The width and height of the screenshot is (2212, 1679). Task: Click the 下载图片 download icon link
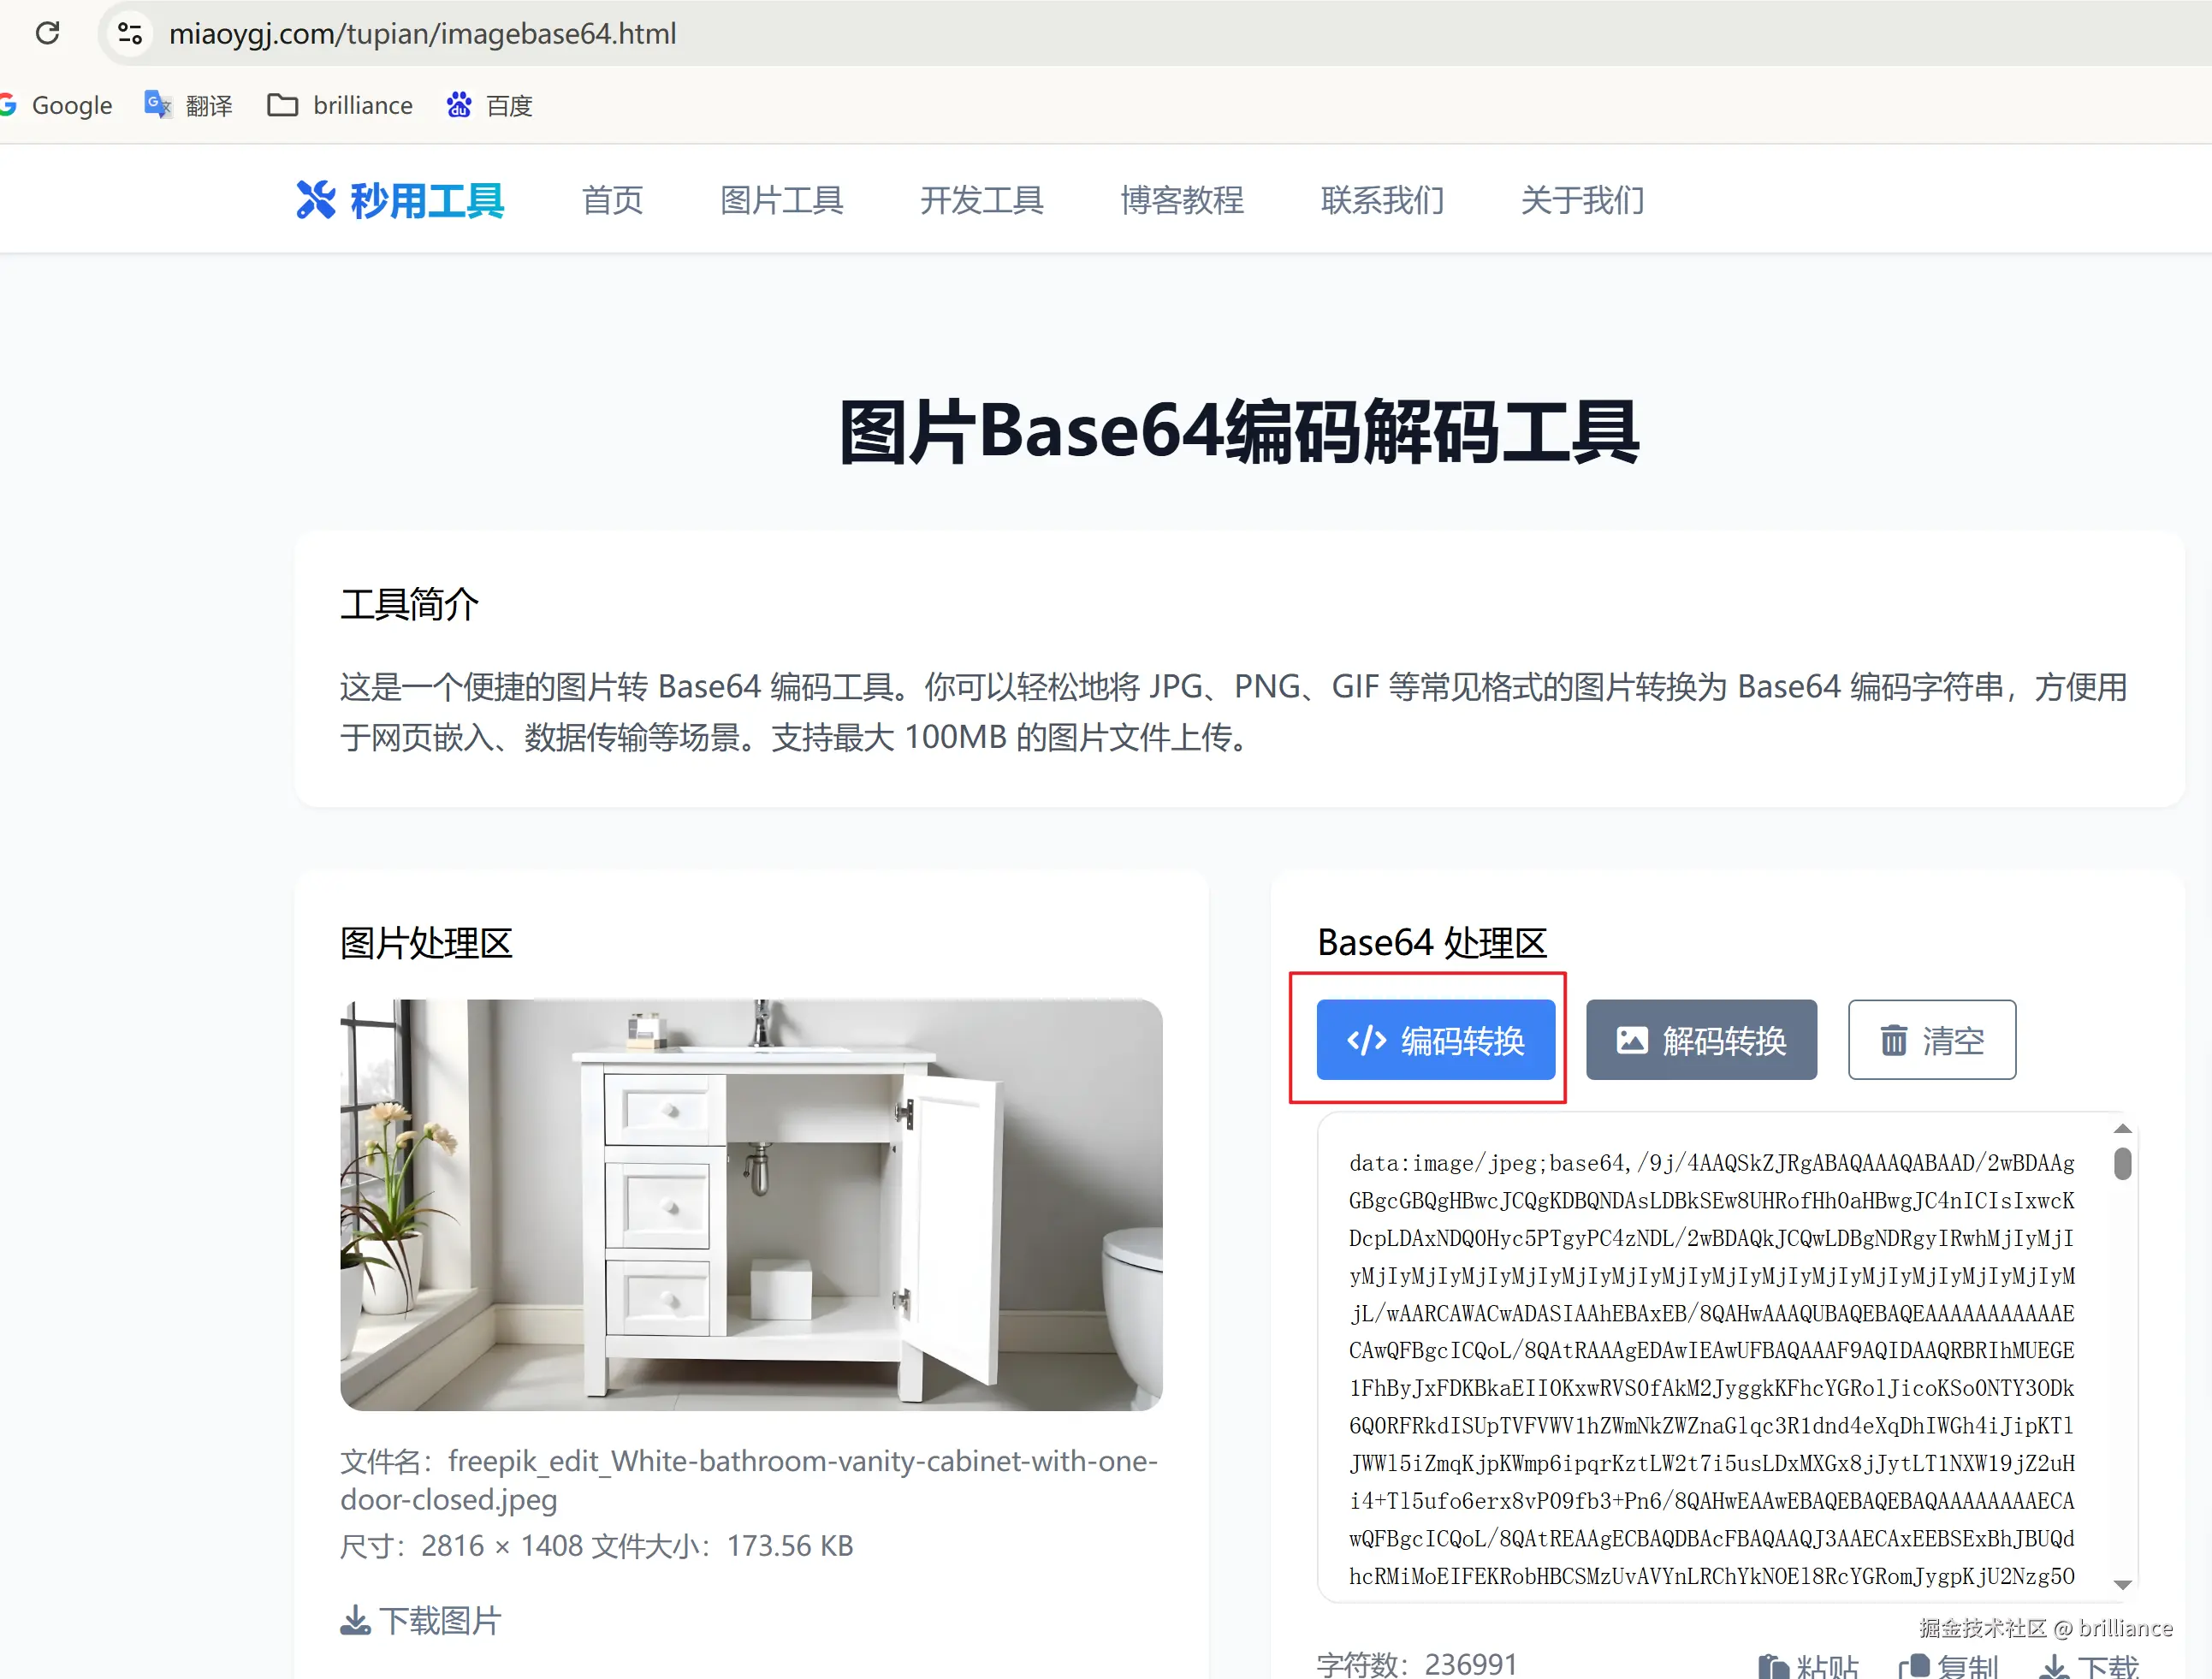pyautogui.click(x=421, y=1620)
